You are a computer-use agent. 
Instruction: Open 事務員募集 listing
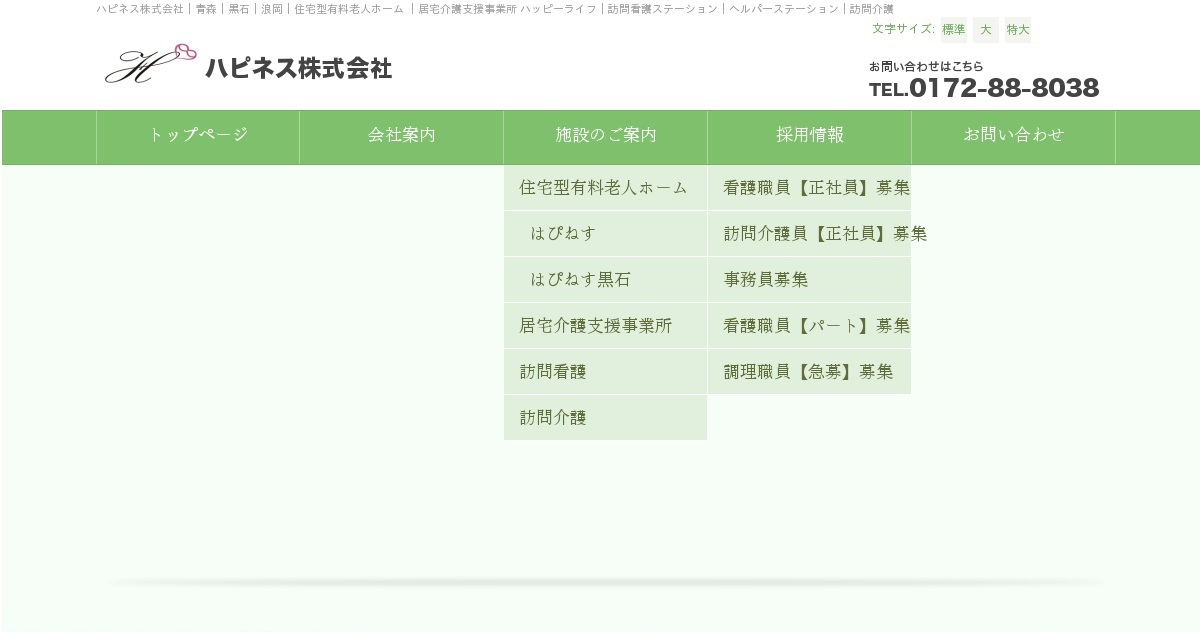pos(809,279)
